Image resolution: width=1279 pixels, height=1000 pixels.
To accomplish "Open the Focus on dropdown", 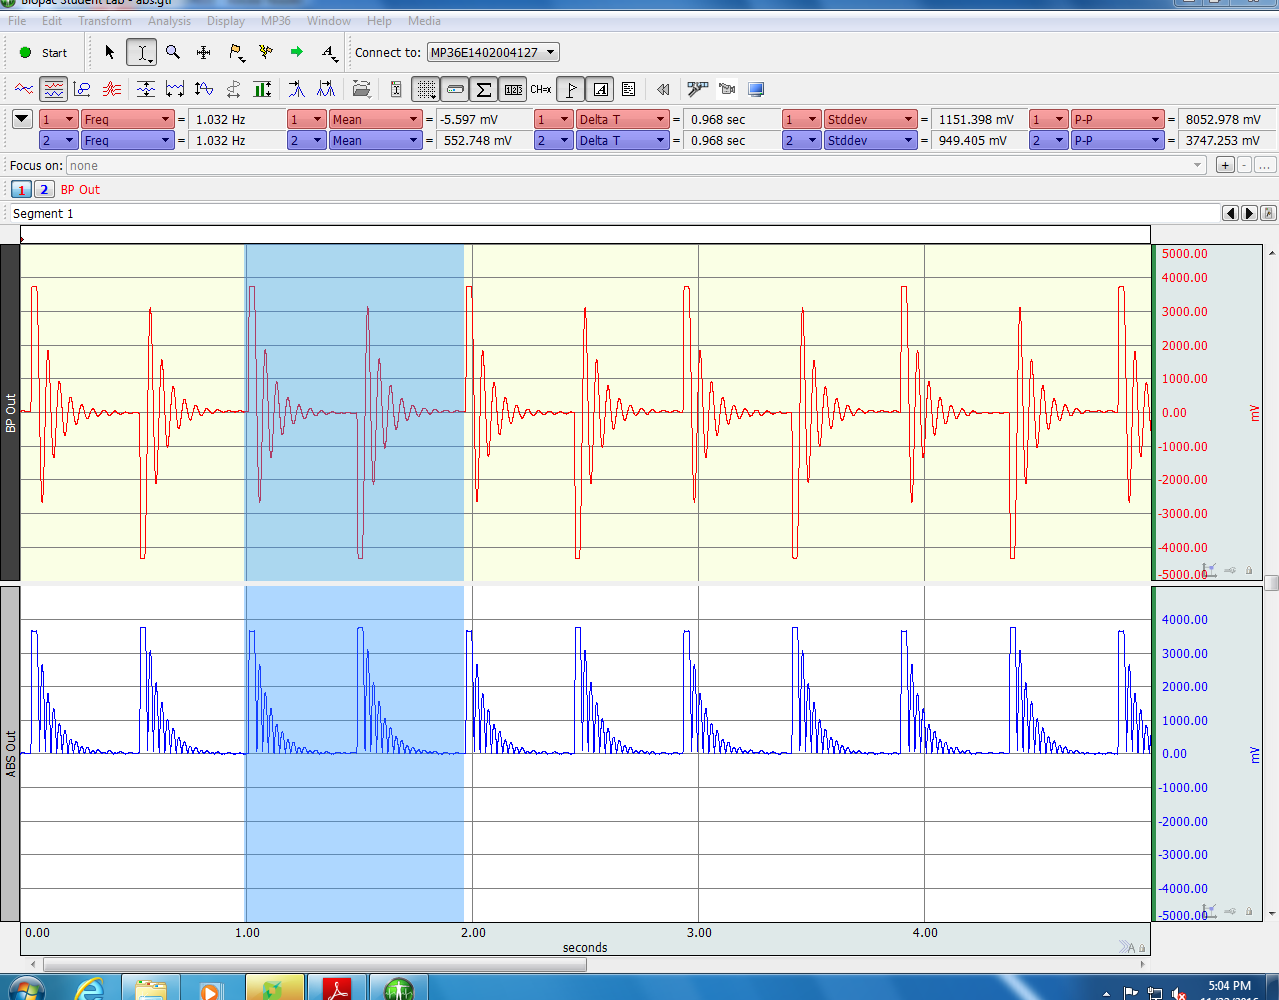I will click(x=636, y=165).
